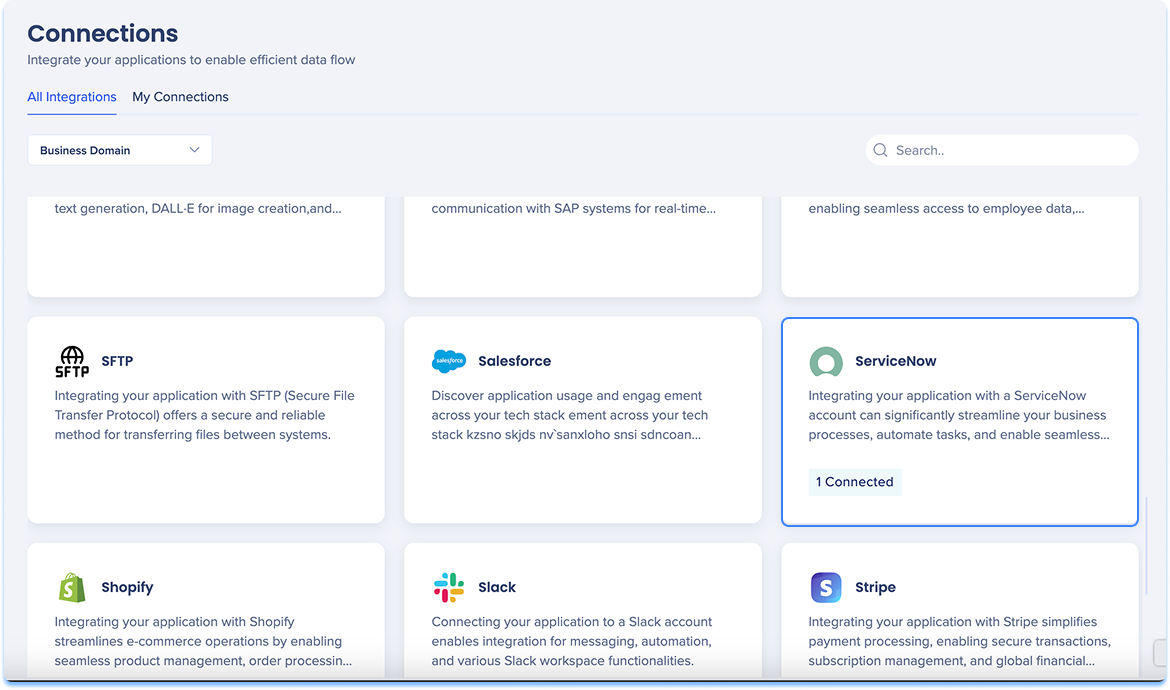Click the search magnifier icon
Viewport: 1170px width, 690px height.
pos(880,150)
